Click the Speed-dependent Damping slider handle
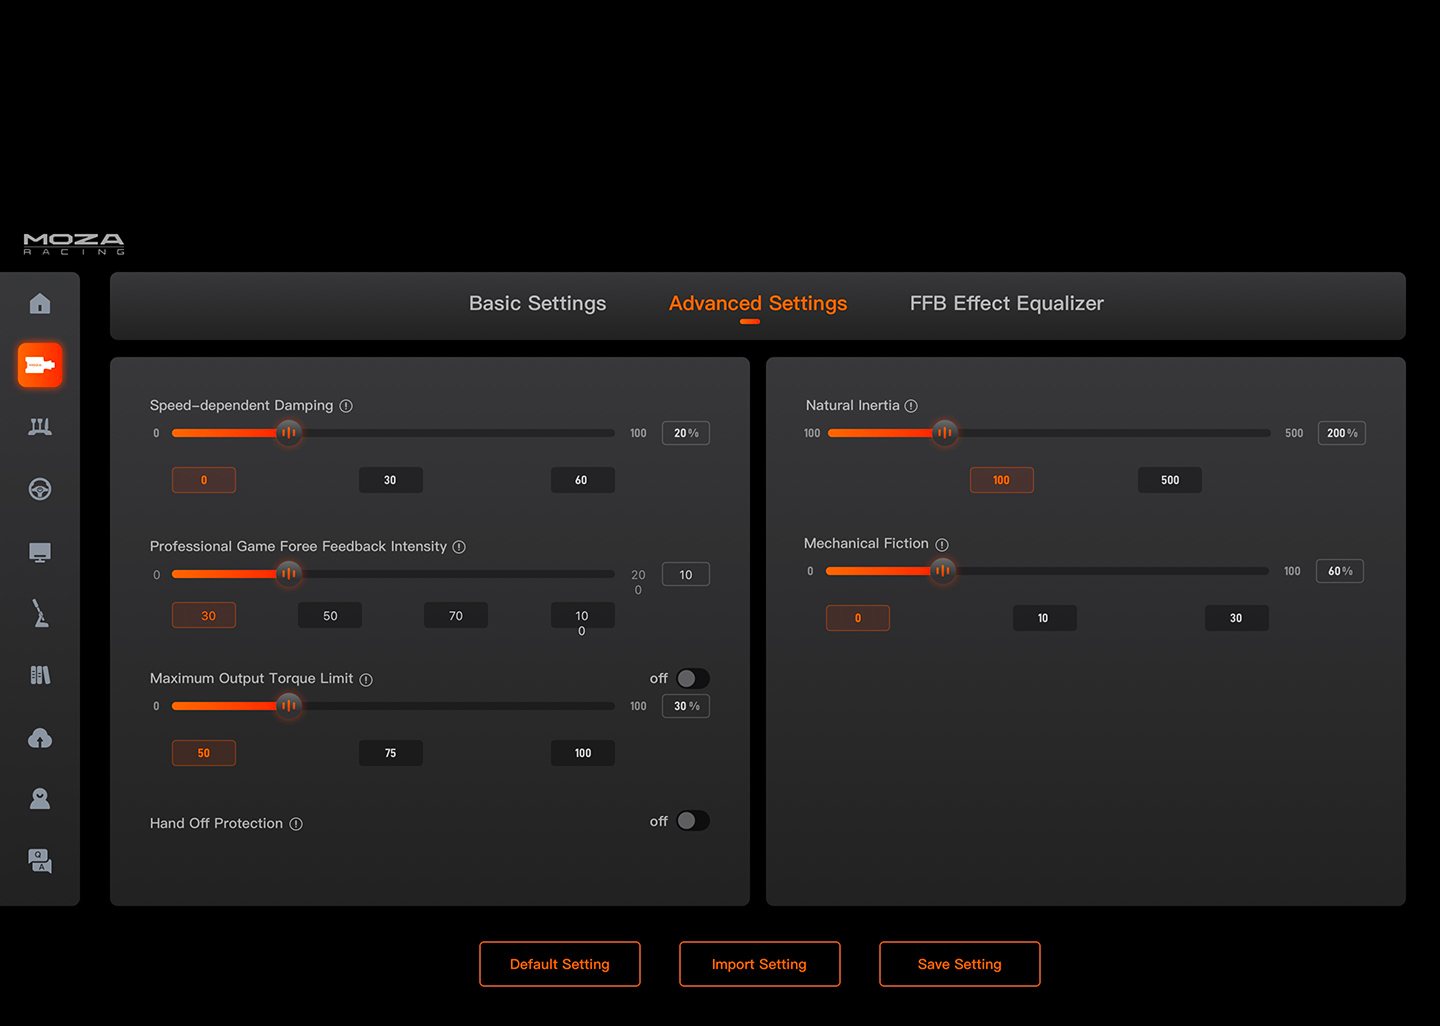The image size is (1440, 1026). [x=288, y=433]
